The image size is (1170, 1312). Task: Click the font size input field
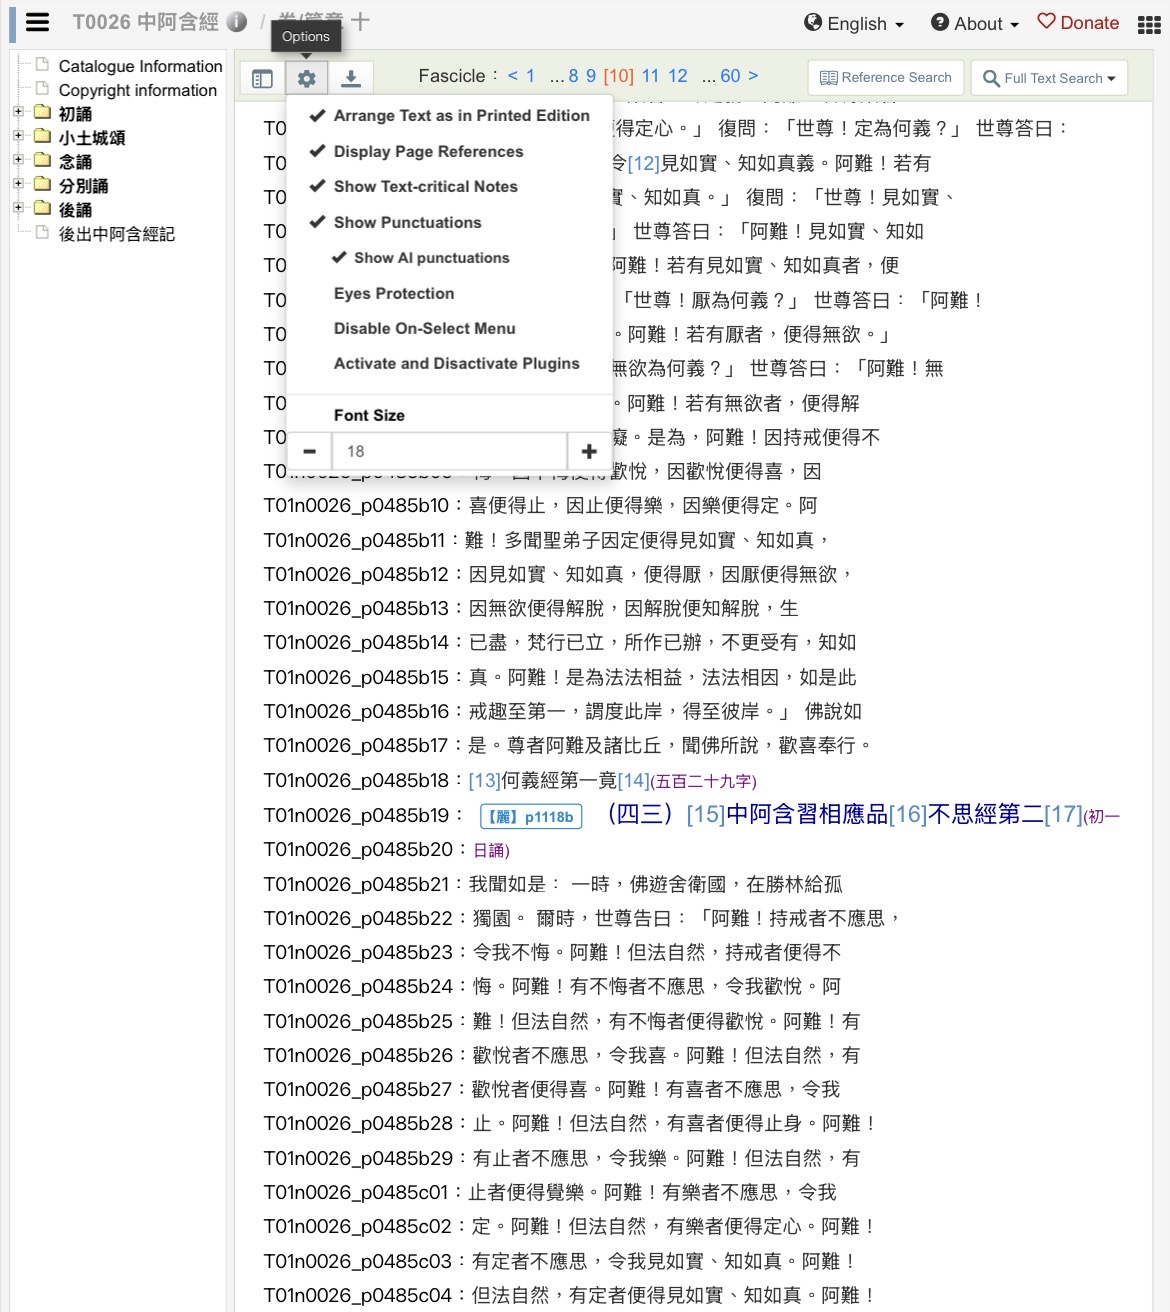coord(449,451)
